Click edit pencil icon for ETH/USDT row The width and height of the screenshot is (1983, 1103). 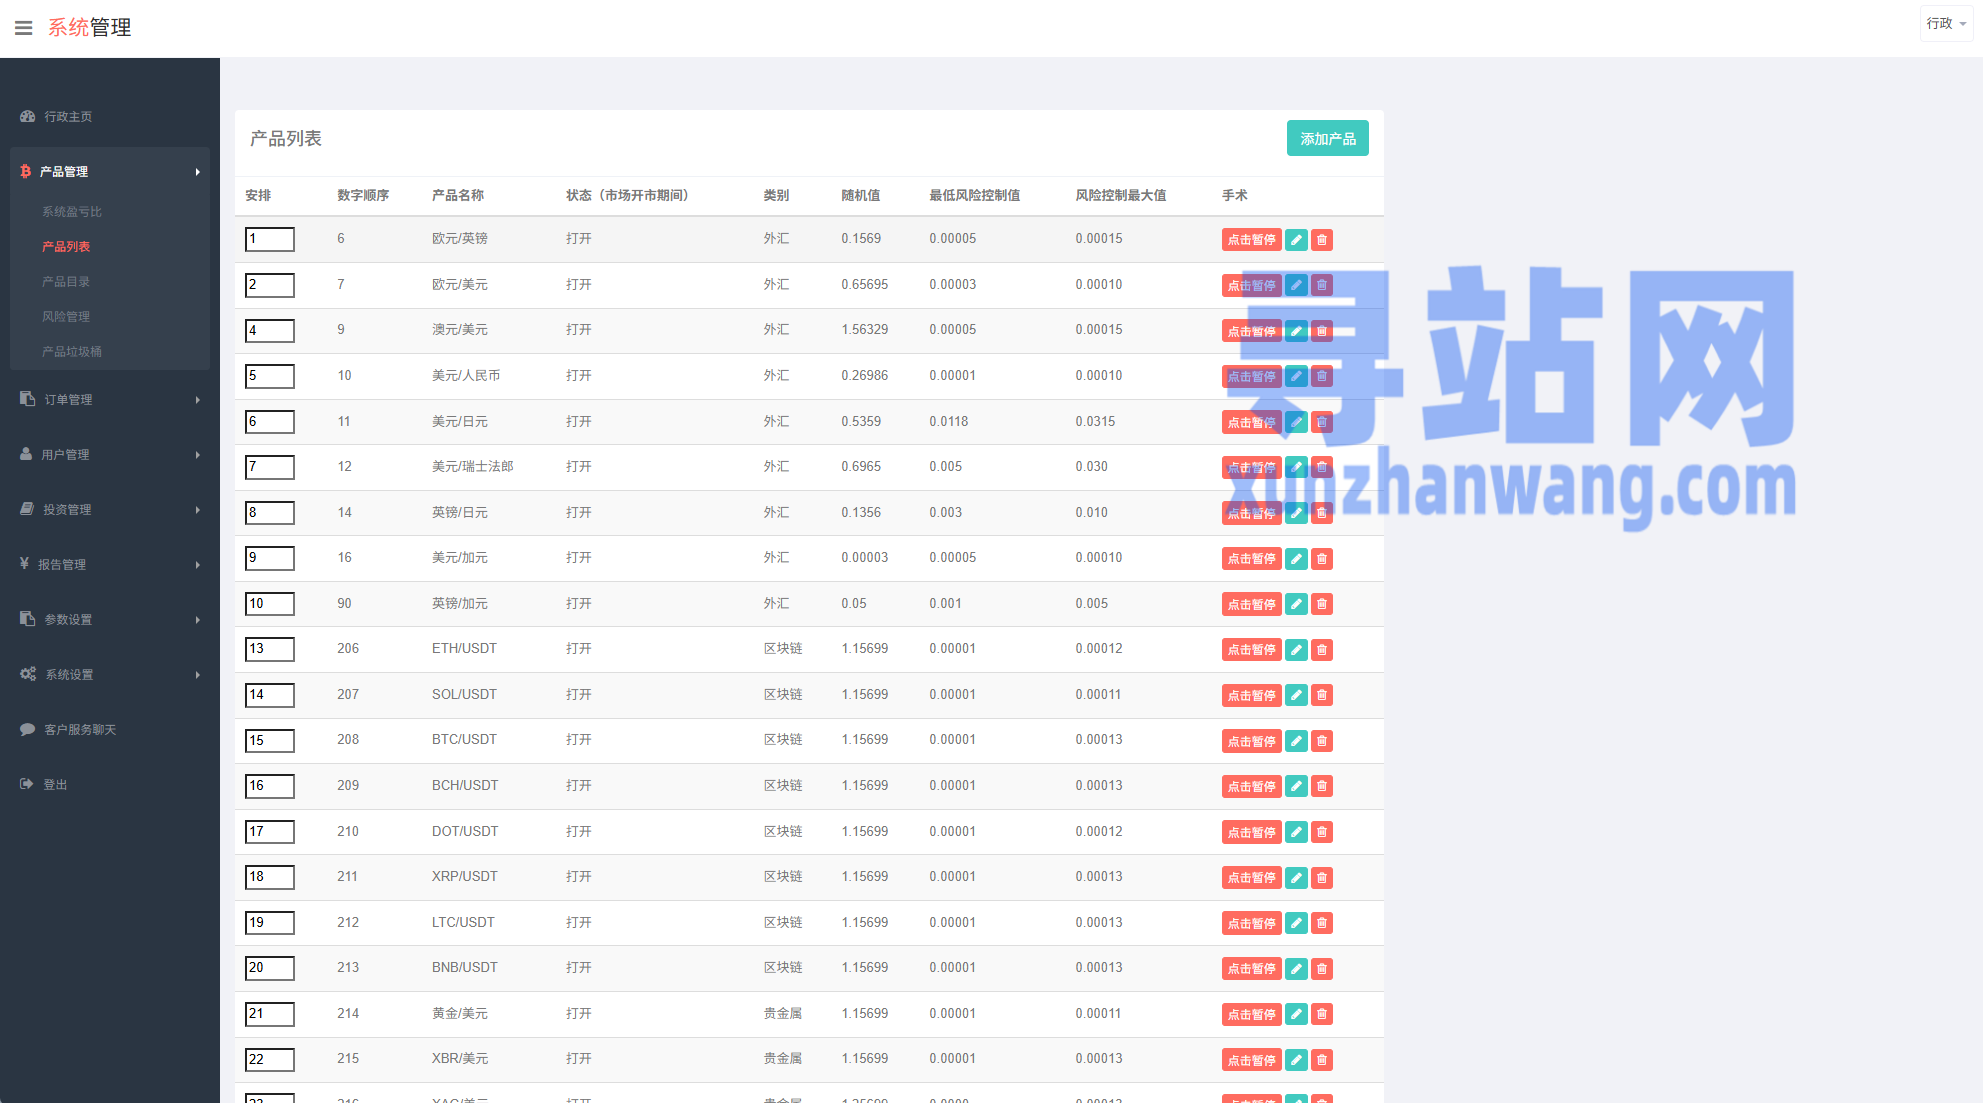coord(1296,650)
